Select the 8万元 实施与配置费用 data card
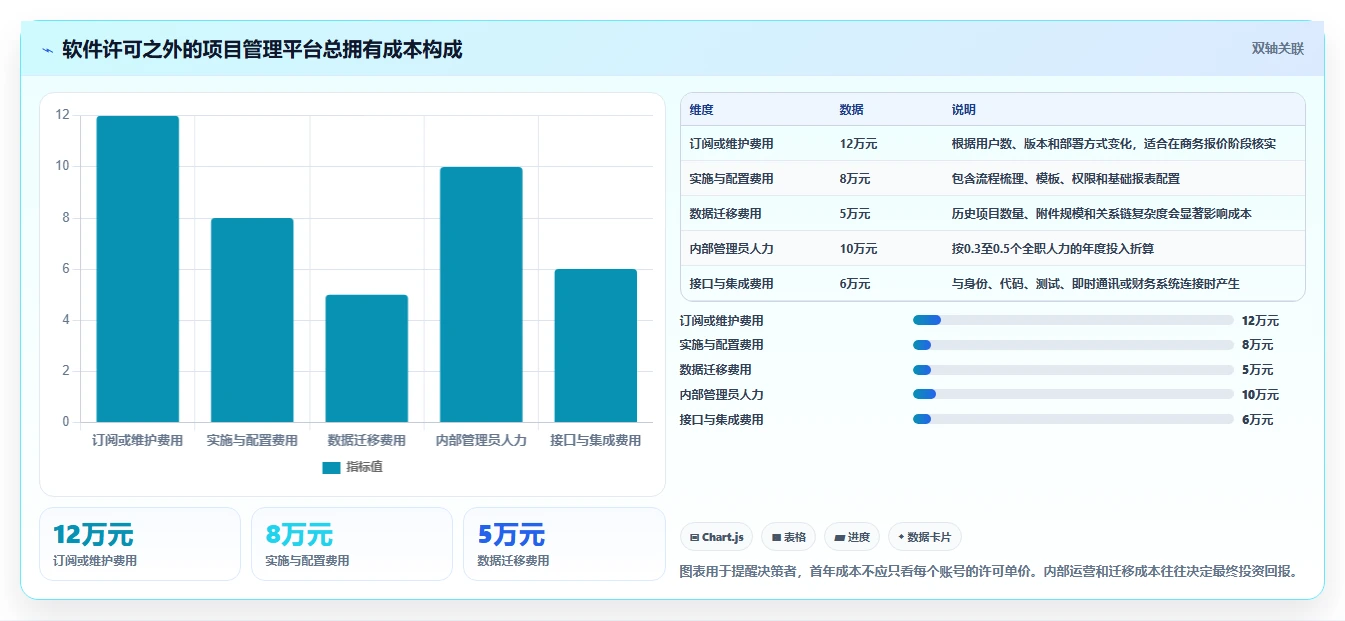This screenshot has width=1345, height=621. [x=352, y=544]
